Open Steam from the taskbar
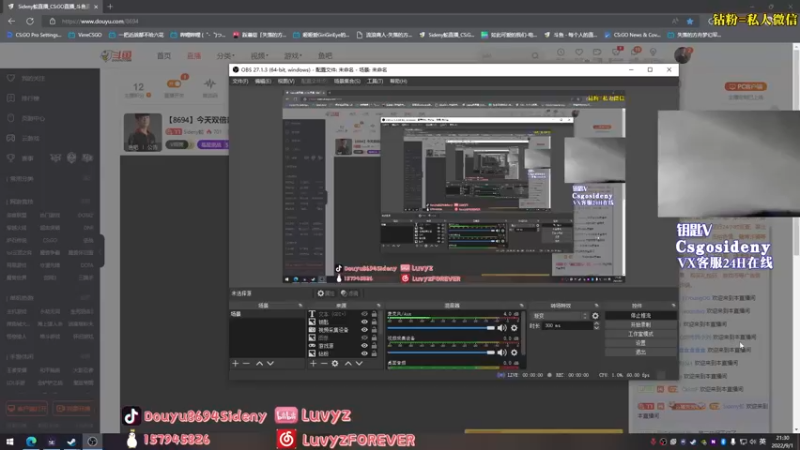Viewport: 800px width, 450px height. click(71, 441)
